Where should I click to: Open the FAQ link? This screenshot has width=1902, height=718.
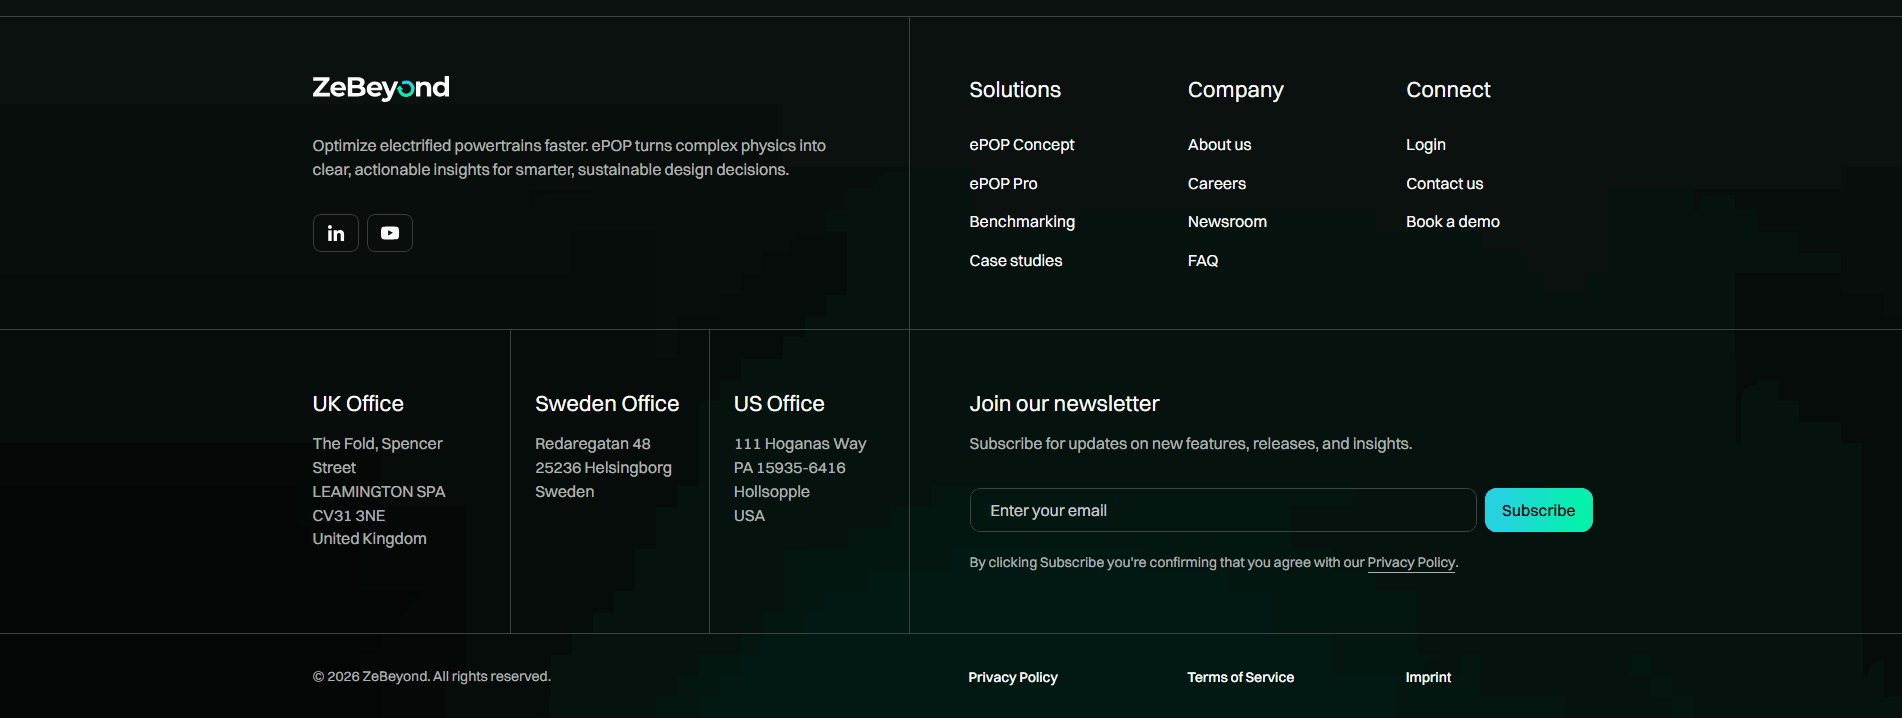click(1202, 261)
